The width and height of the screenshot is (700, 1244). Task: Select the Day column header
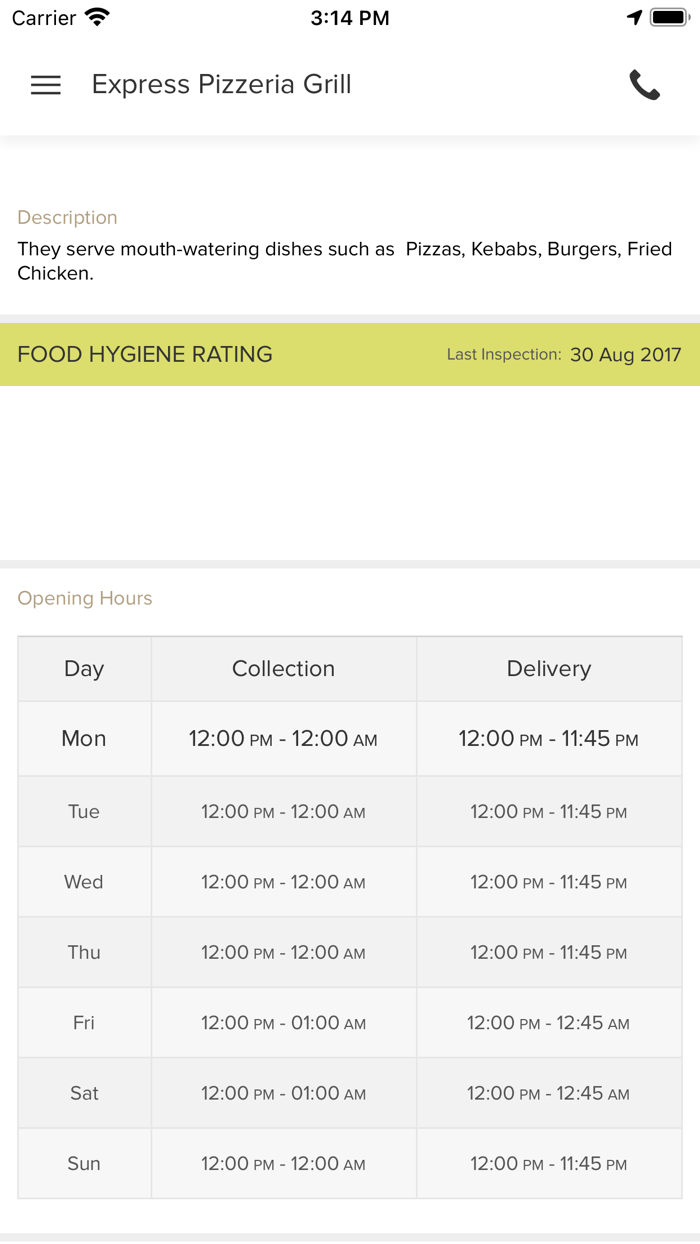click(x=84, y=669)
